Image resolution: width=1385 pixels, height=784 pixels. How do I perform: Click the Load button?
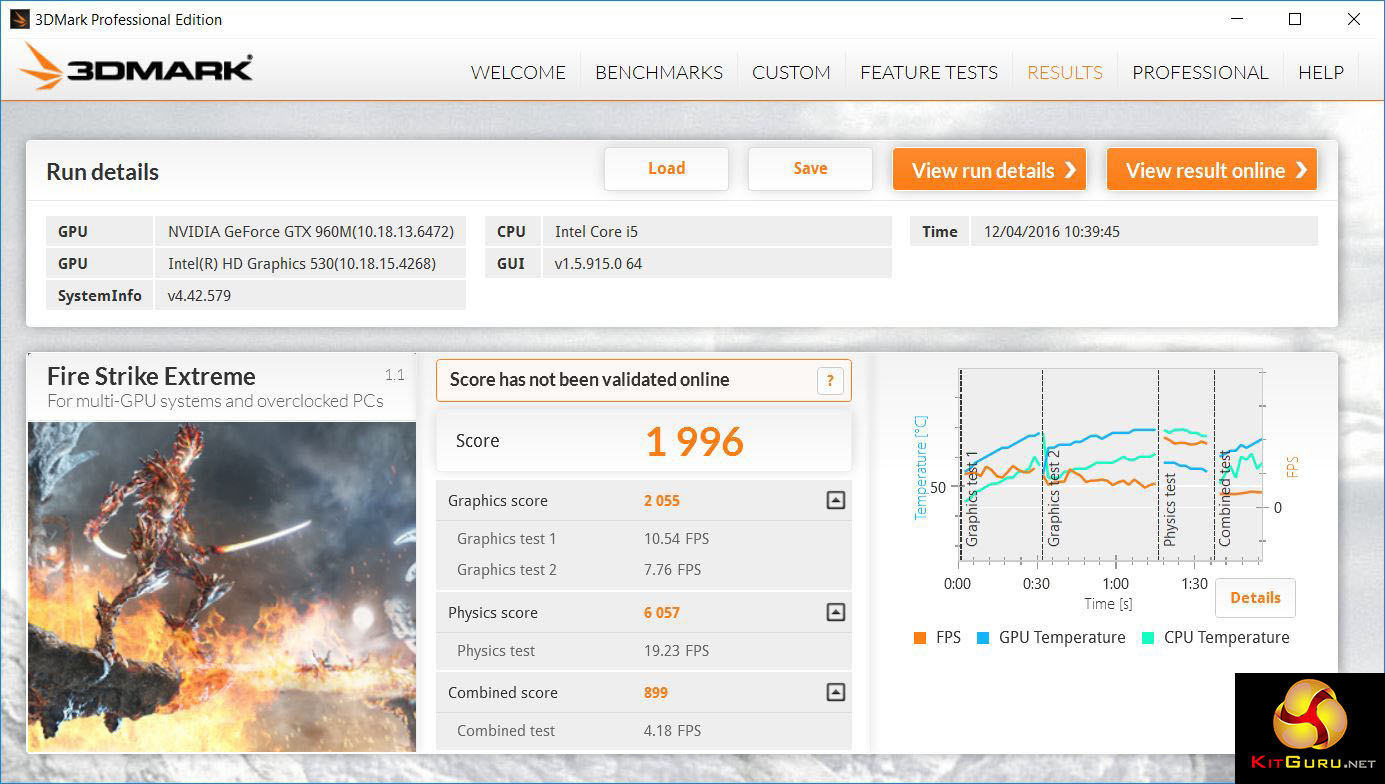click(x=666, y=169)
